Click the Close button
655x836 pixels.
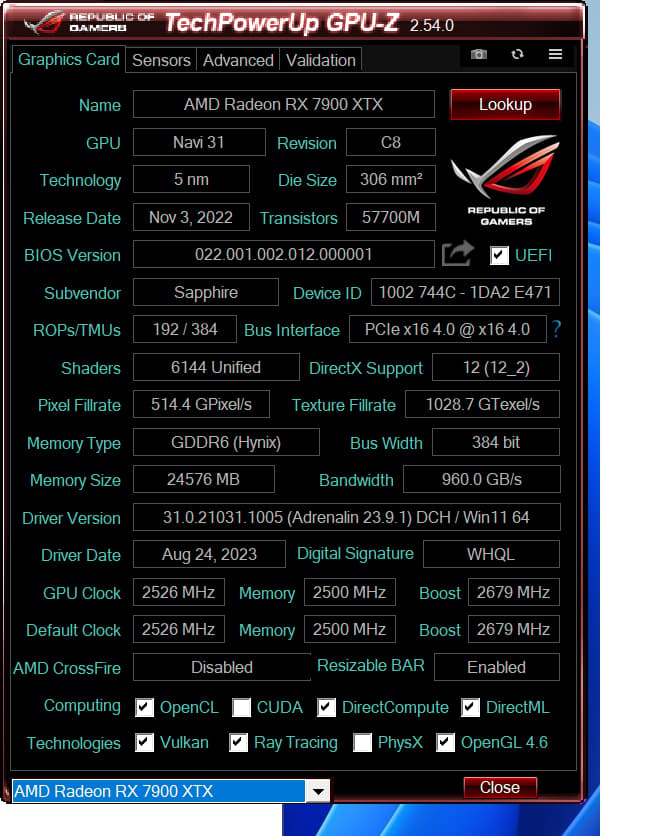click(499, 787)
